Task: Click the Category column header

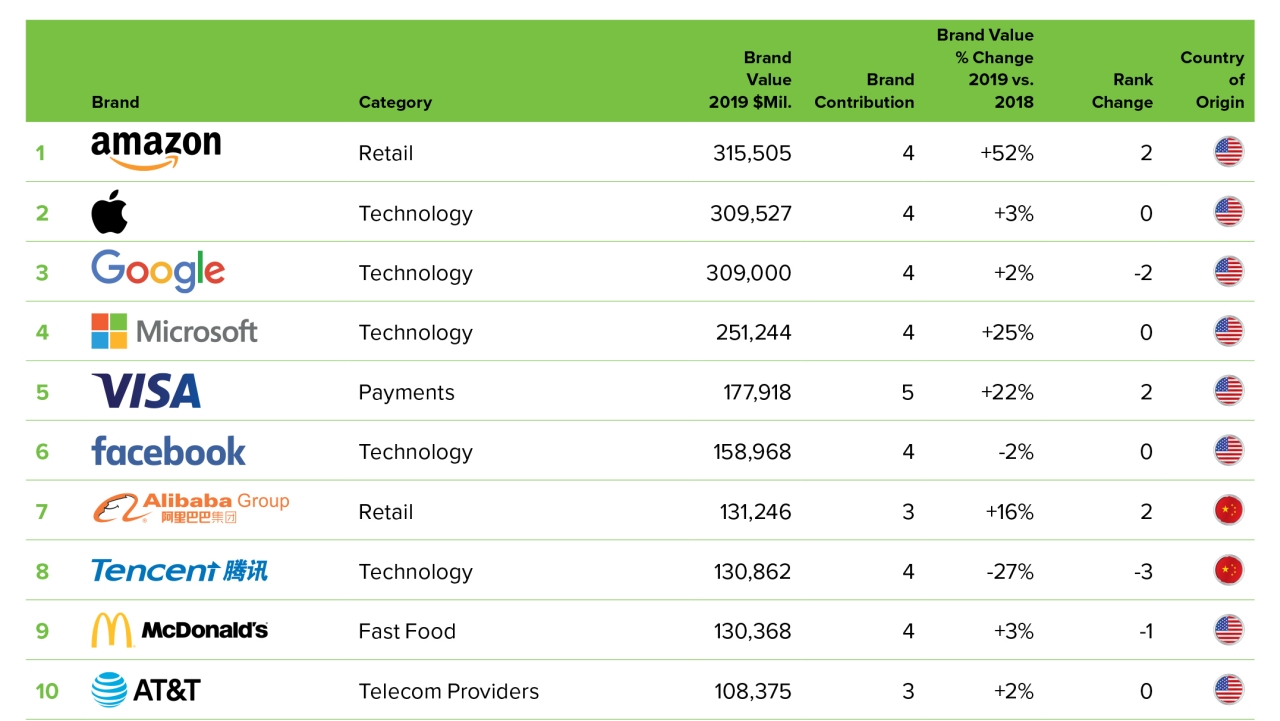Action: (x=395, y=102)
